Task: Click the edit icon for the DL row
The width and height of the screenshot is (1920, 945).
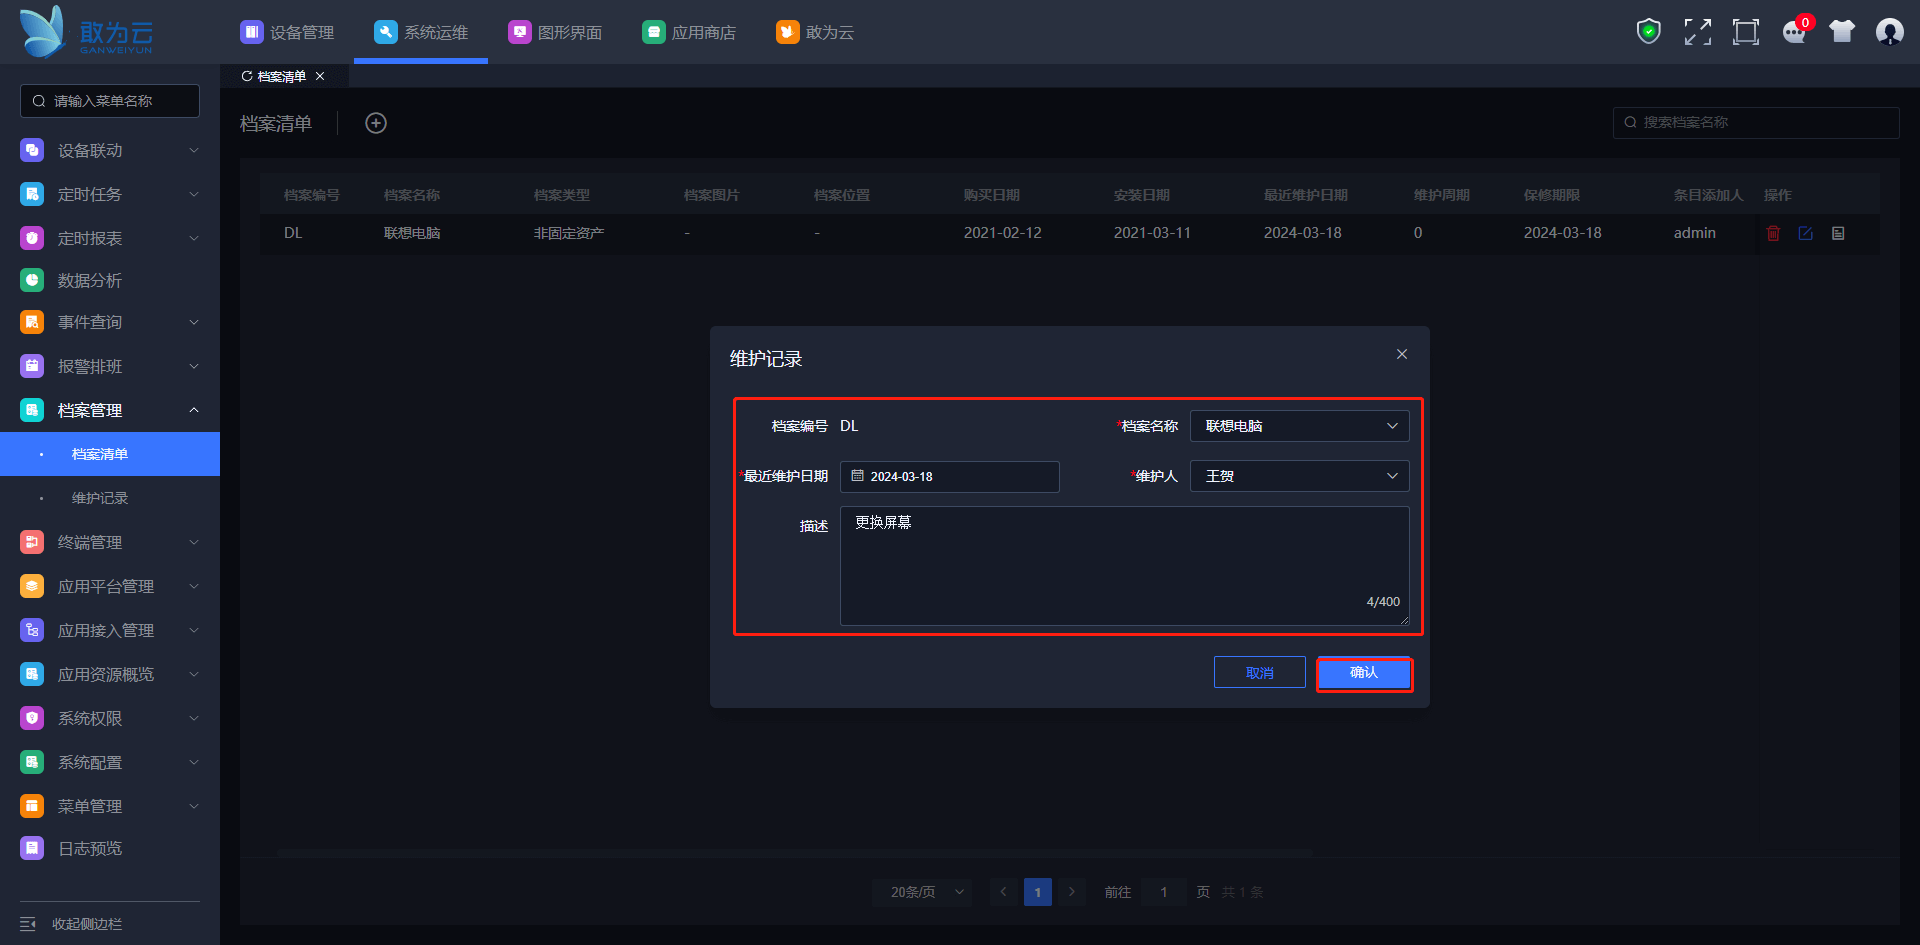Action: click(x=1805, y=233)
